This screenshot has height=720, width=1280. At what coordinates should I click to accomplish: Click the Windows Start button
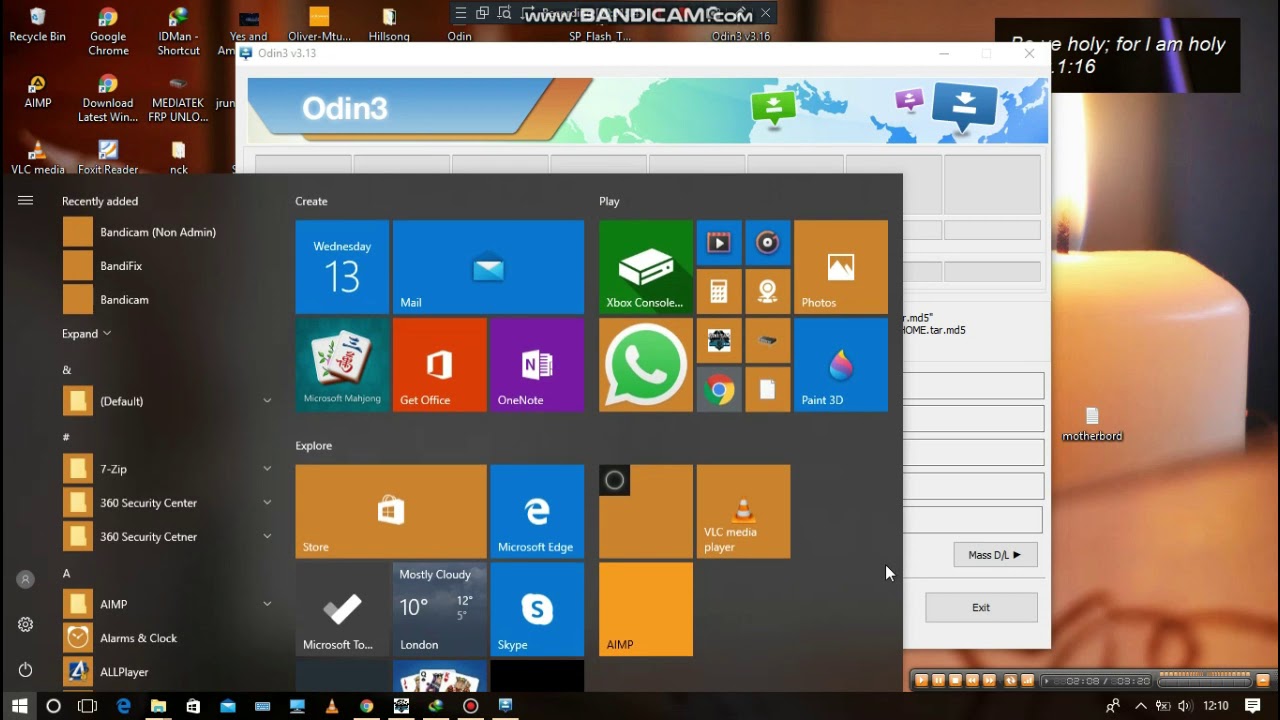tap(19, 705)
